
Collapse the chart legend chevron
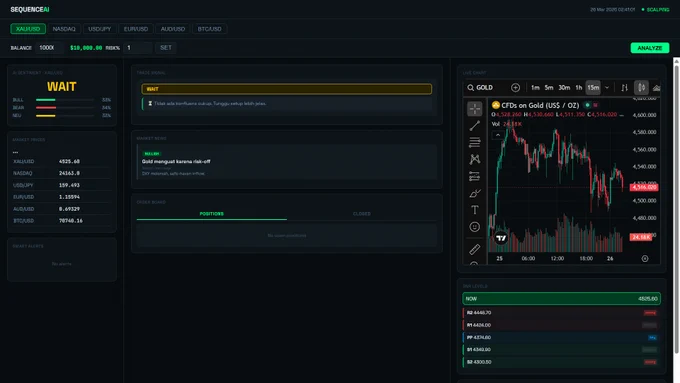click(498, 135)
